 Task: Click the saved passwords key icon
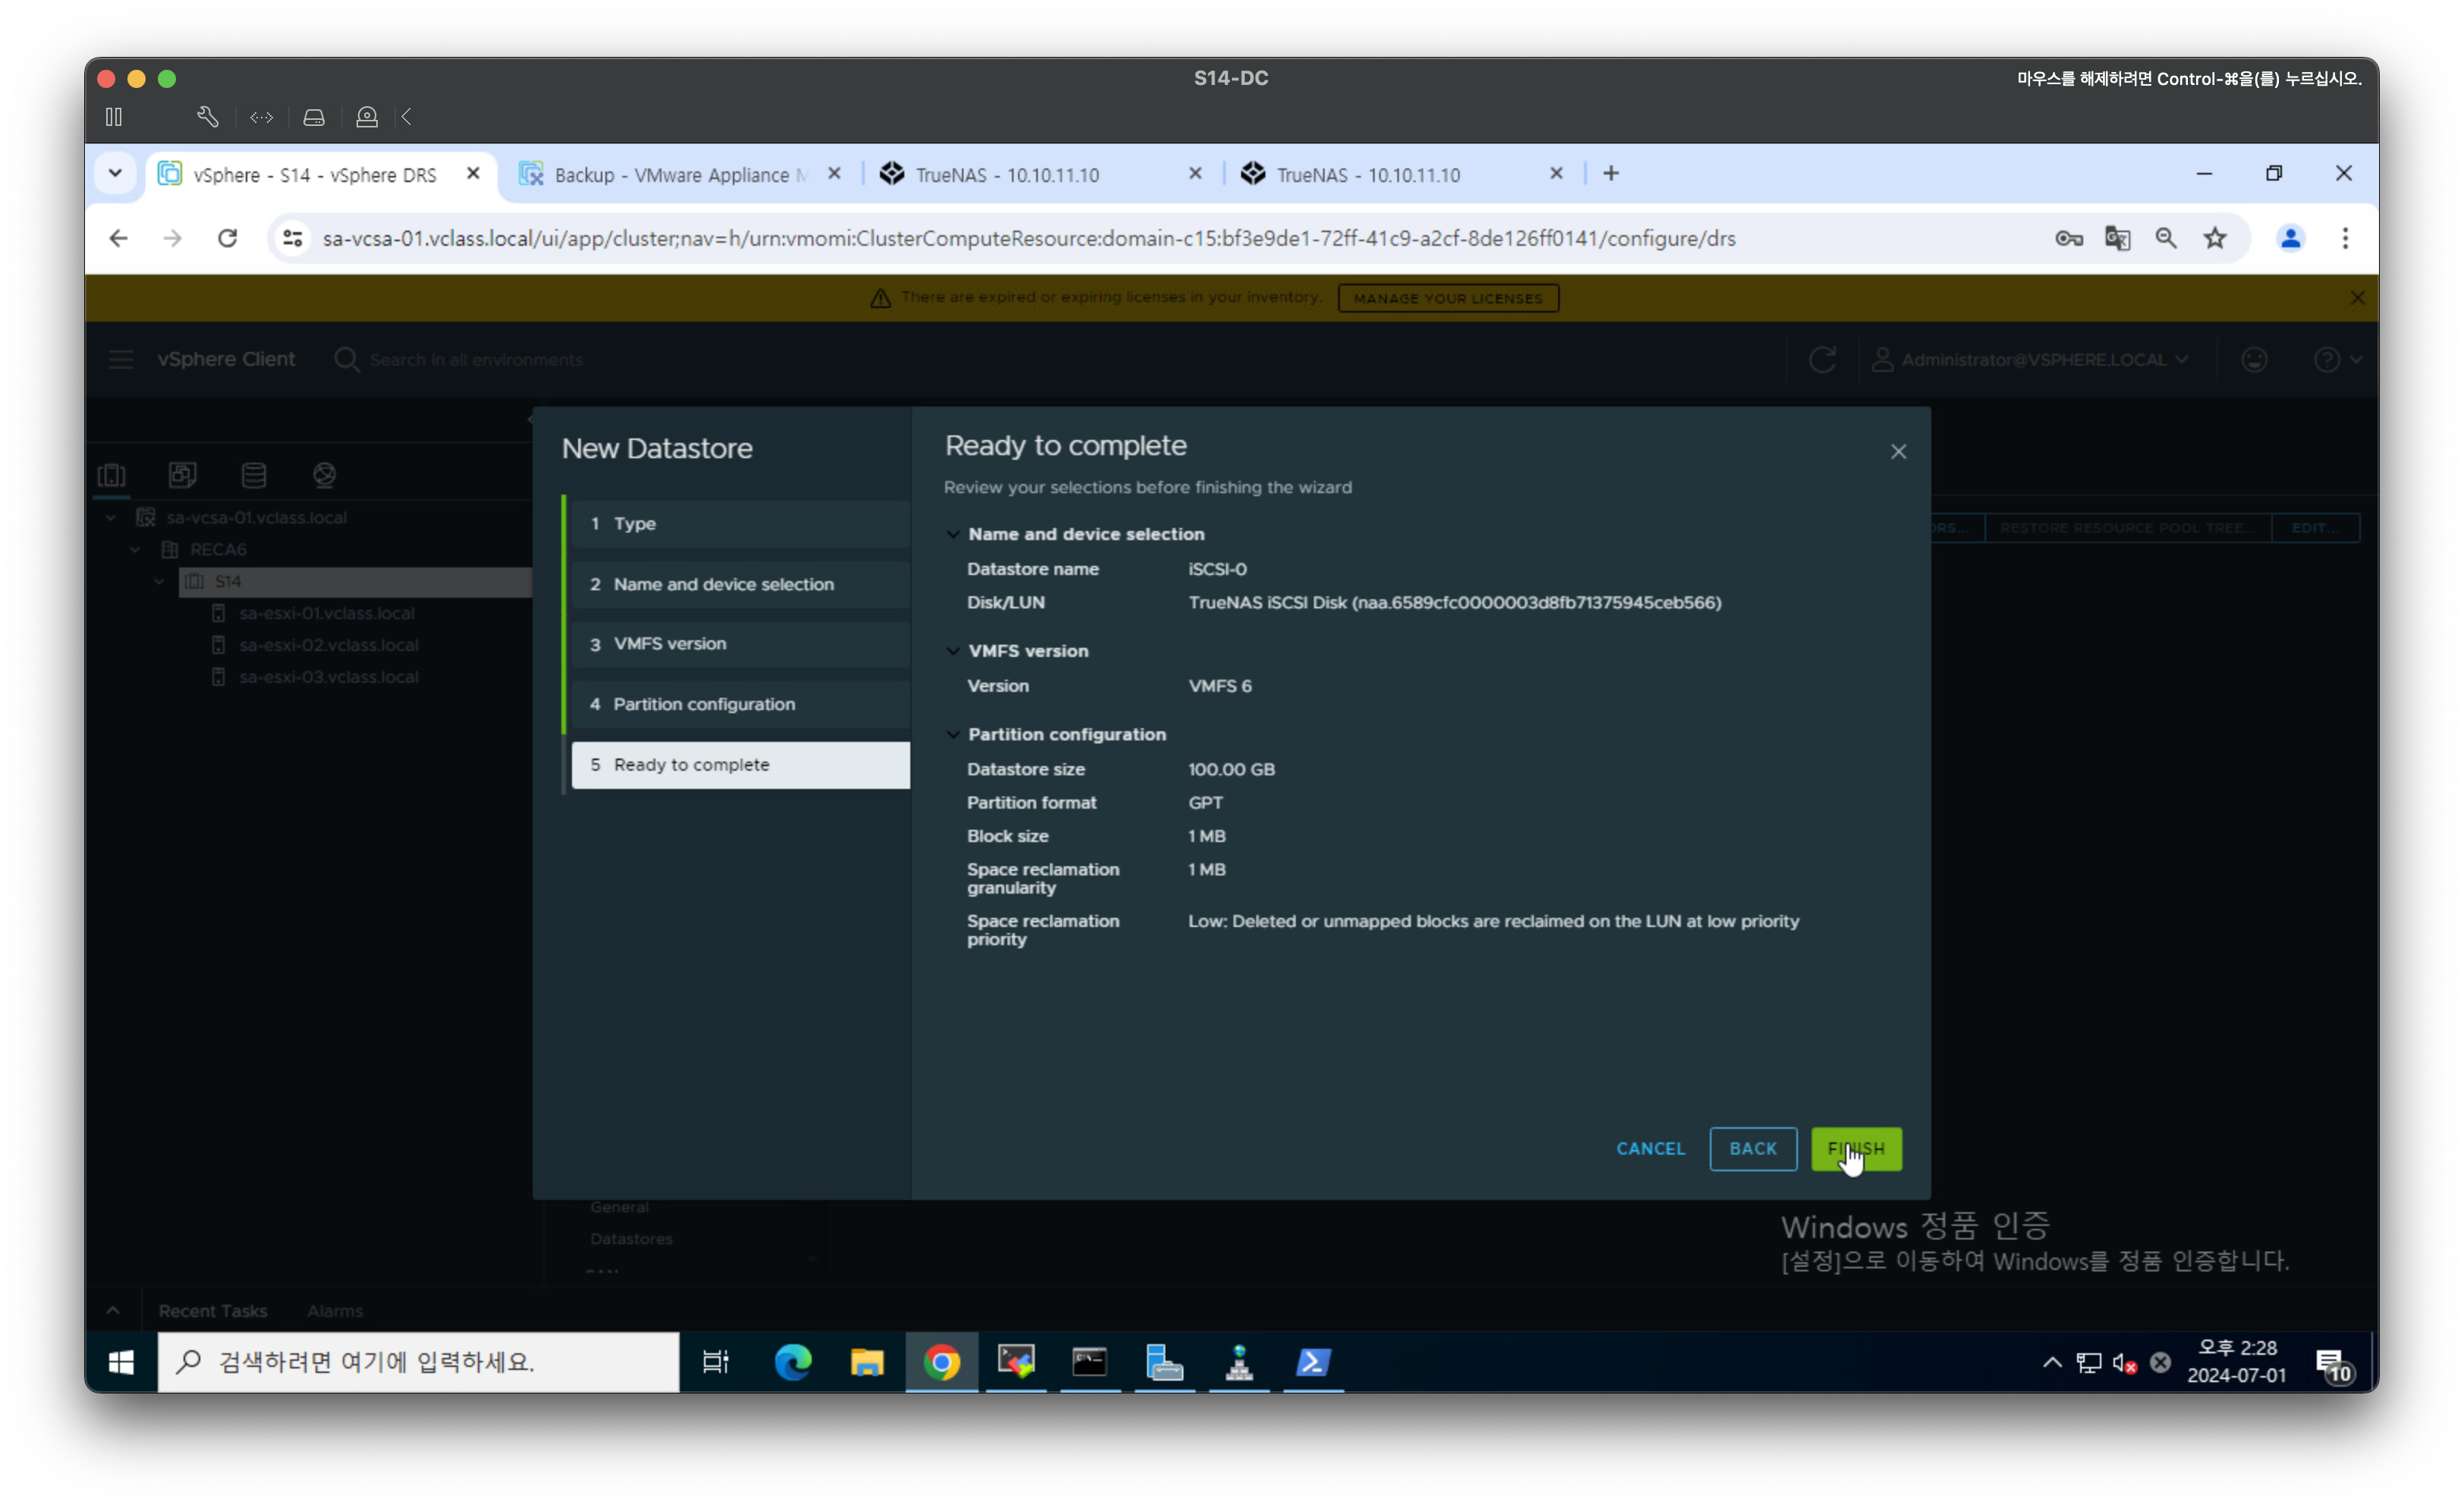(2068, 238)
